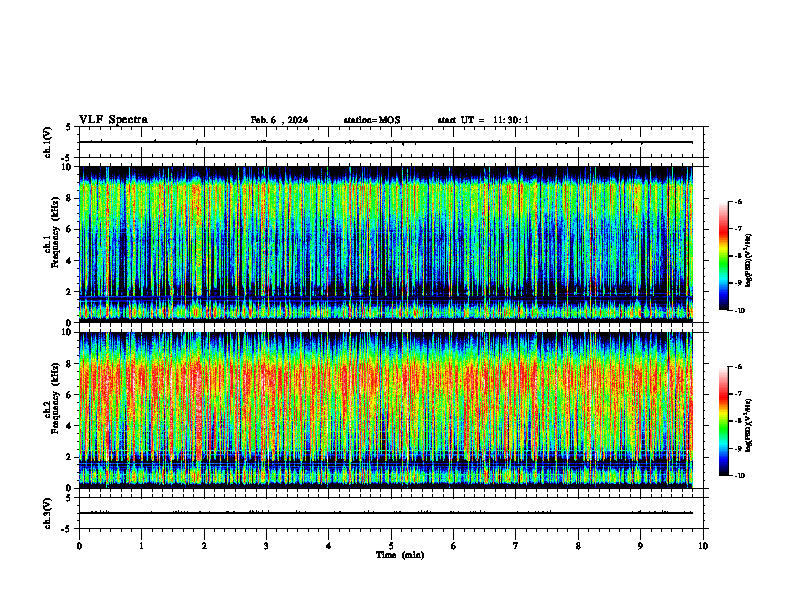Click time axis tick label "7"
792x612 pixels.
click(x=516, y=546)
